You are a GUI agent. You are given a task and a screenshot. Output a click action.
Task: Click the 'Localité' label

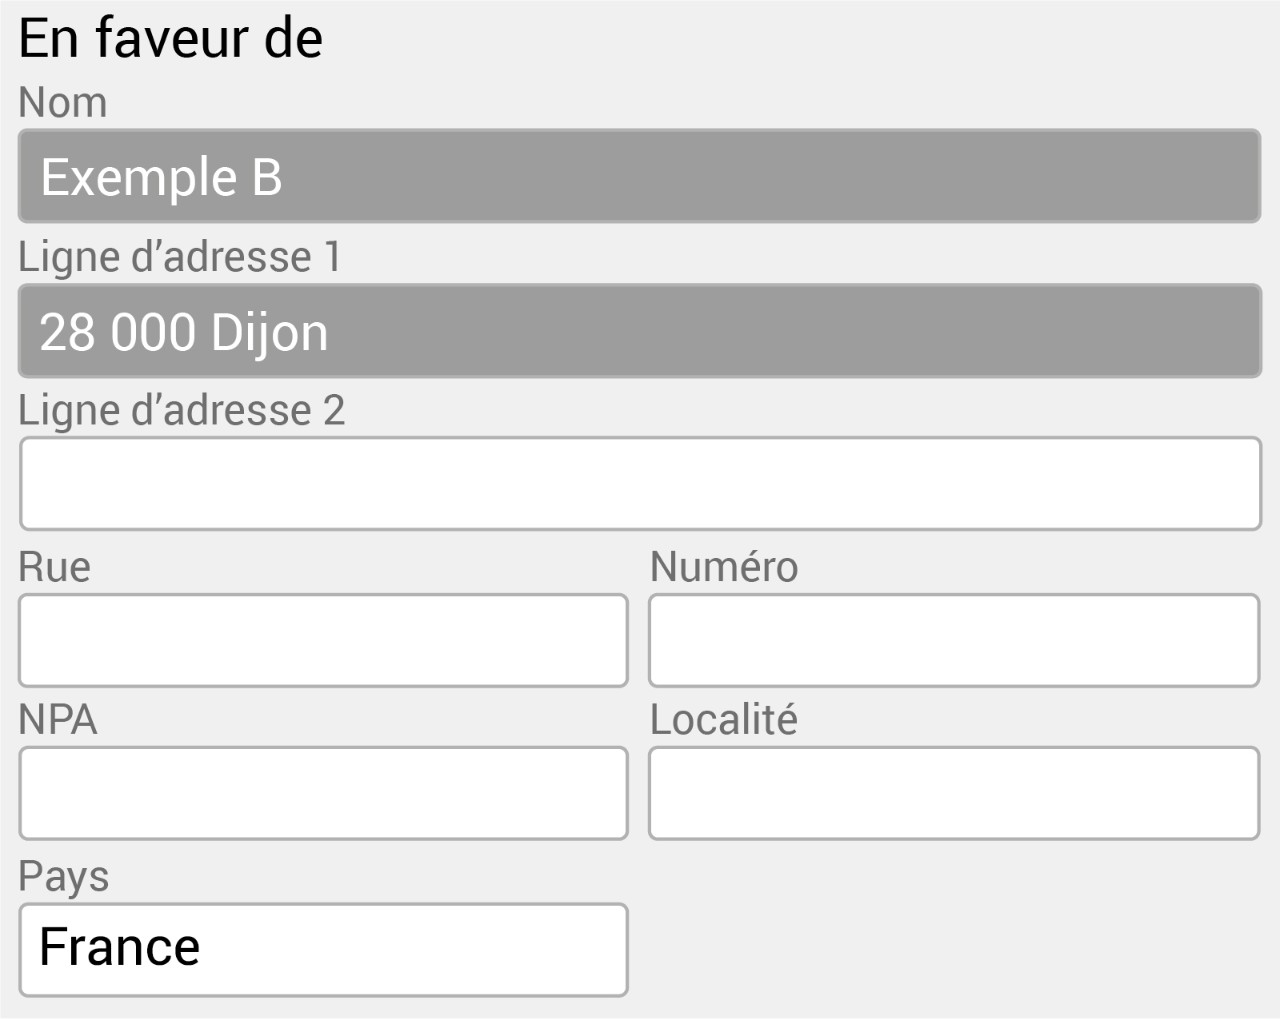click(724, 719)
